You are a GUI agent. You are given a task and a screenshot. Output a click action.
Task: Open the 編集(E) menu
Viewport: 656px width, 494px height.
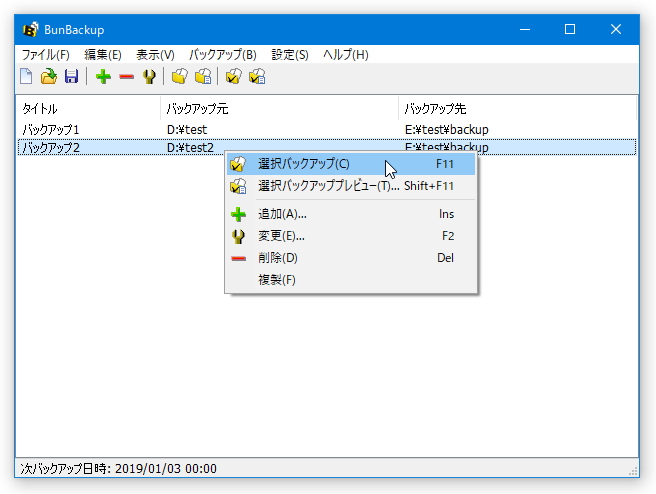[103, 55]
